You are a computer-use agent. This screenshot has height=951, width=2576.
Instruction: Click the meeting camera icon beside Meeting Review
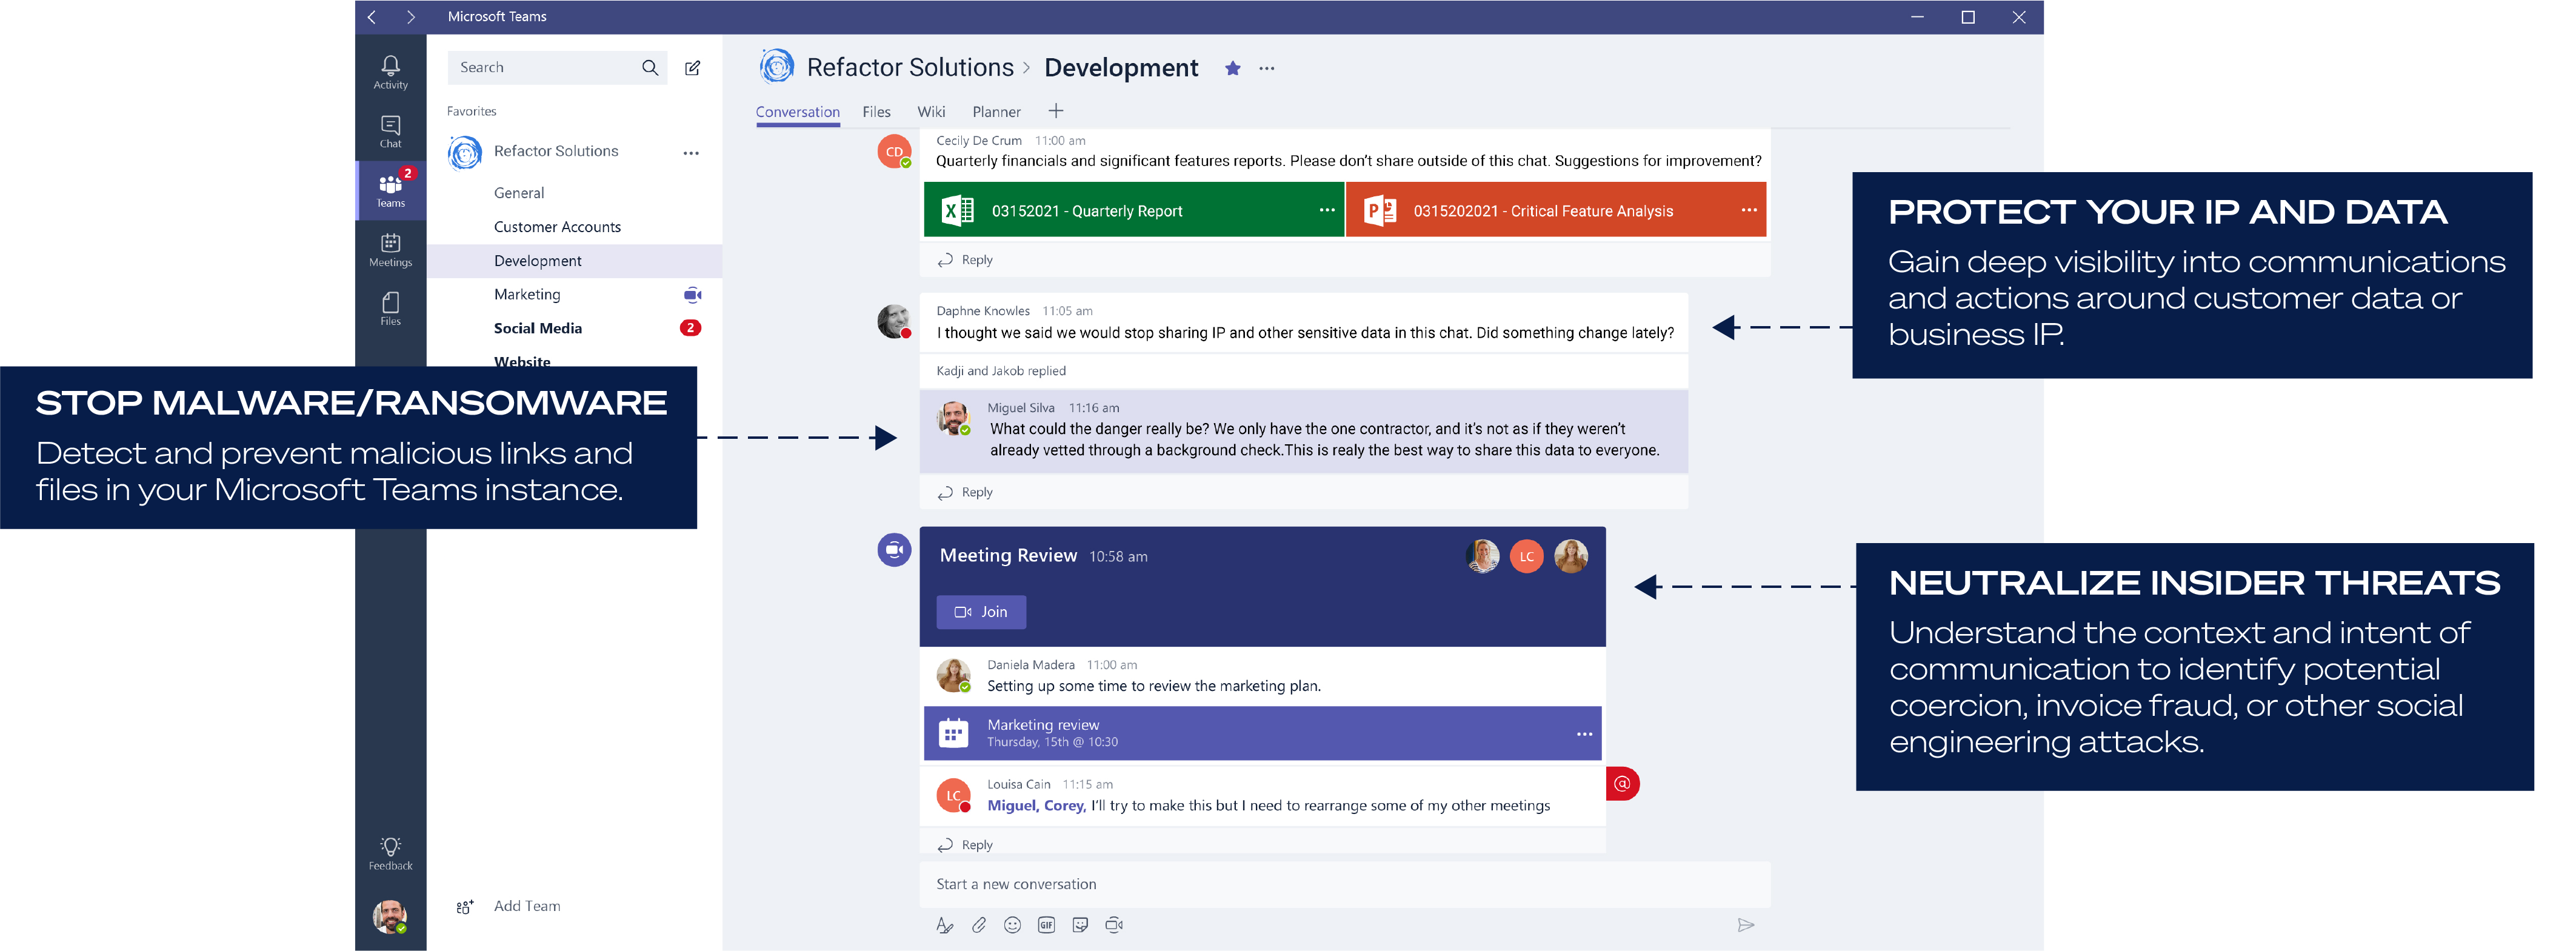tap(894, 550)
